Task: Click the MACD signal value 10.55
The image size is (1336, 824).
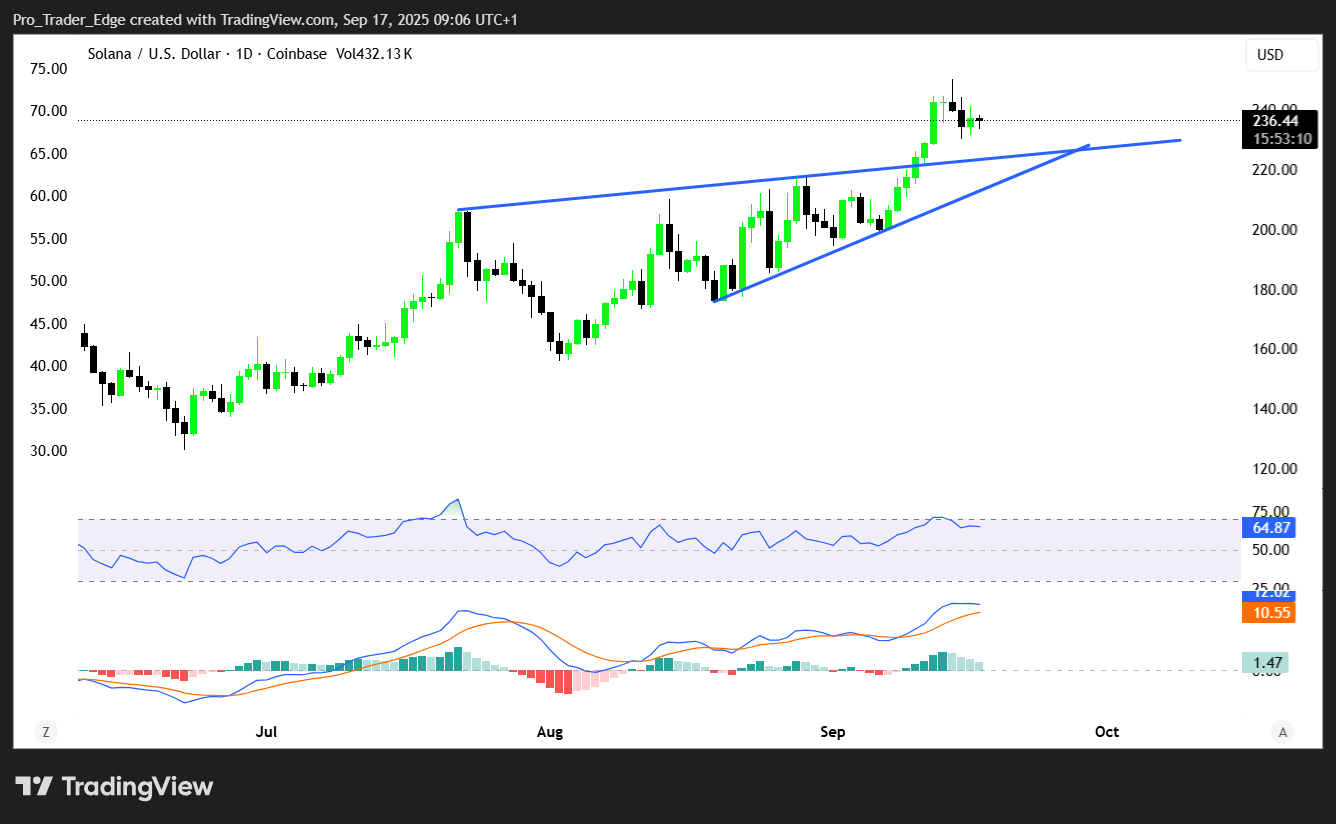Action: point(1268,612)
